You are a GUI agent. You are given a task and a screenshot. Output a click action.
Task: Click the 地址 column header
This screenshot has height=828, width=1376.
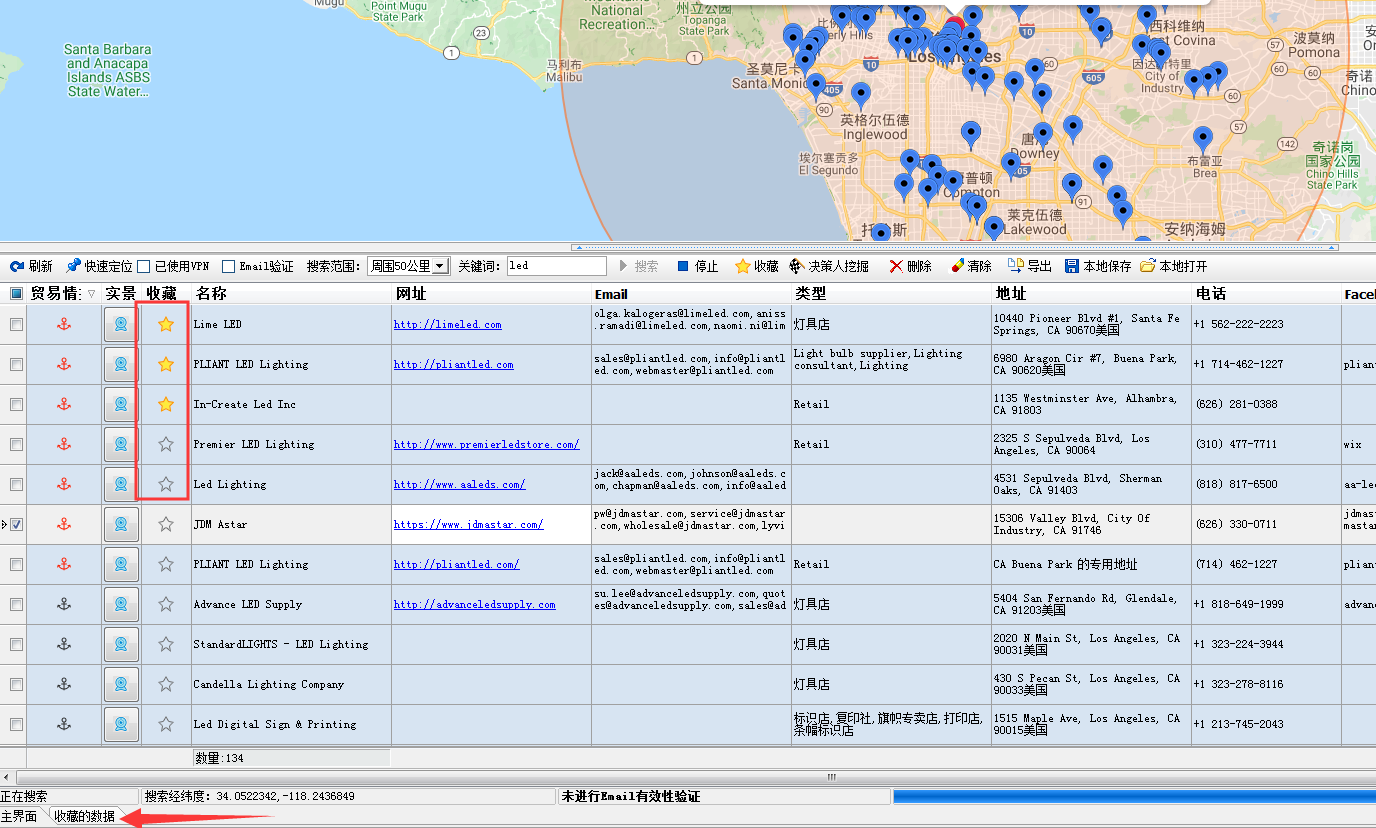(x=1091, y=294)
